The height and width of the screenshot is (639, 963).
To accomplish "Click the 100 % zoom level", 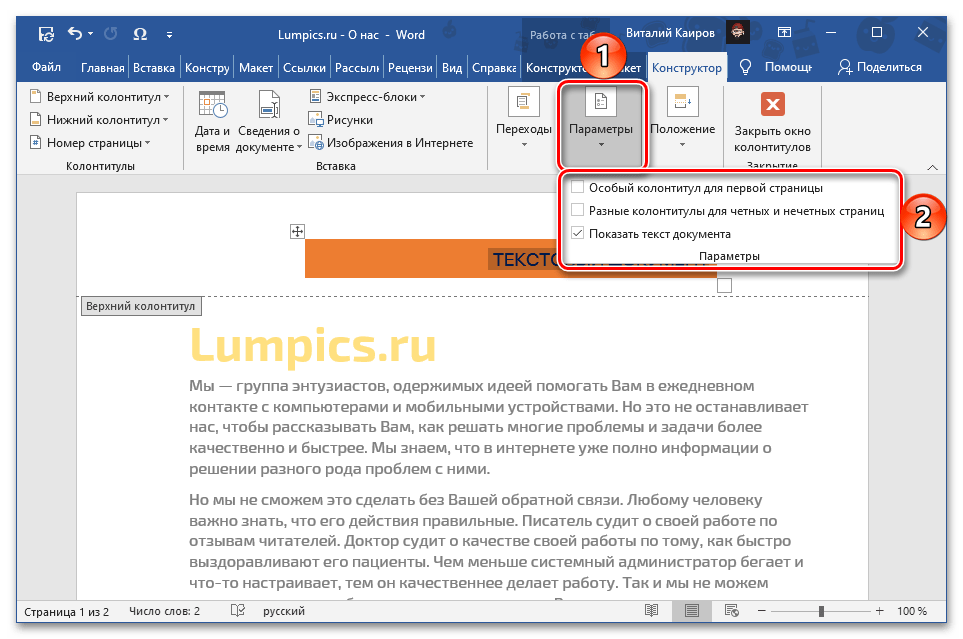I will click(x=912, y=611).
